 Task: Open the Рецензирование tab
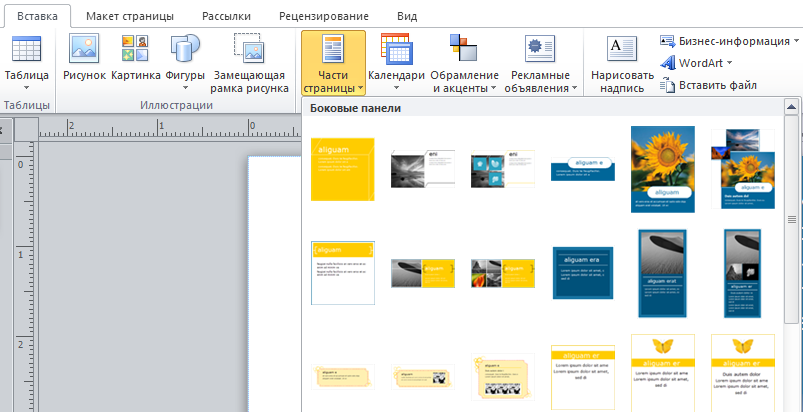tap(323, 17)
